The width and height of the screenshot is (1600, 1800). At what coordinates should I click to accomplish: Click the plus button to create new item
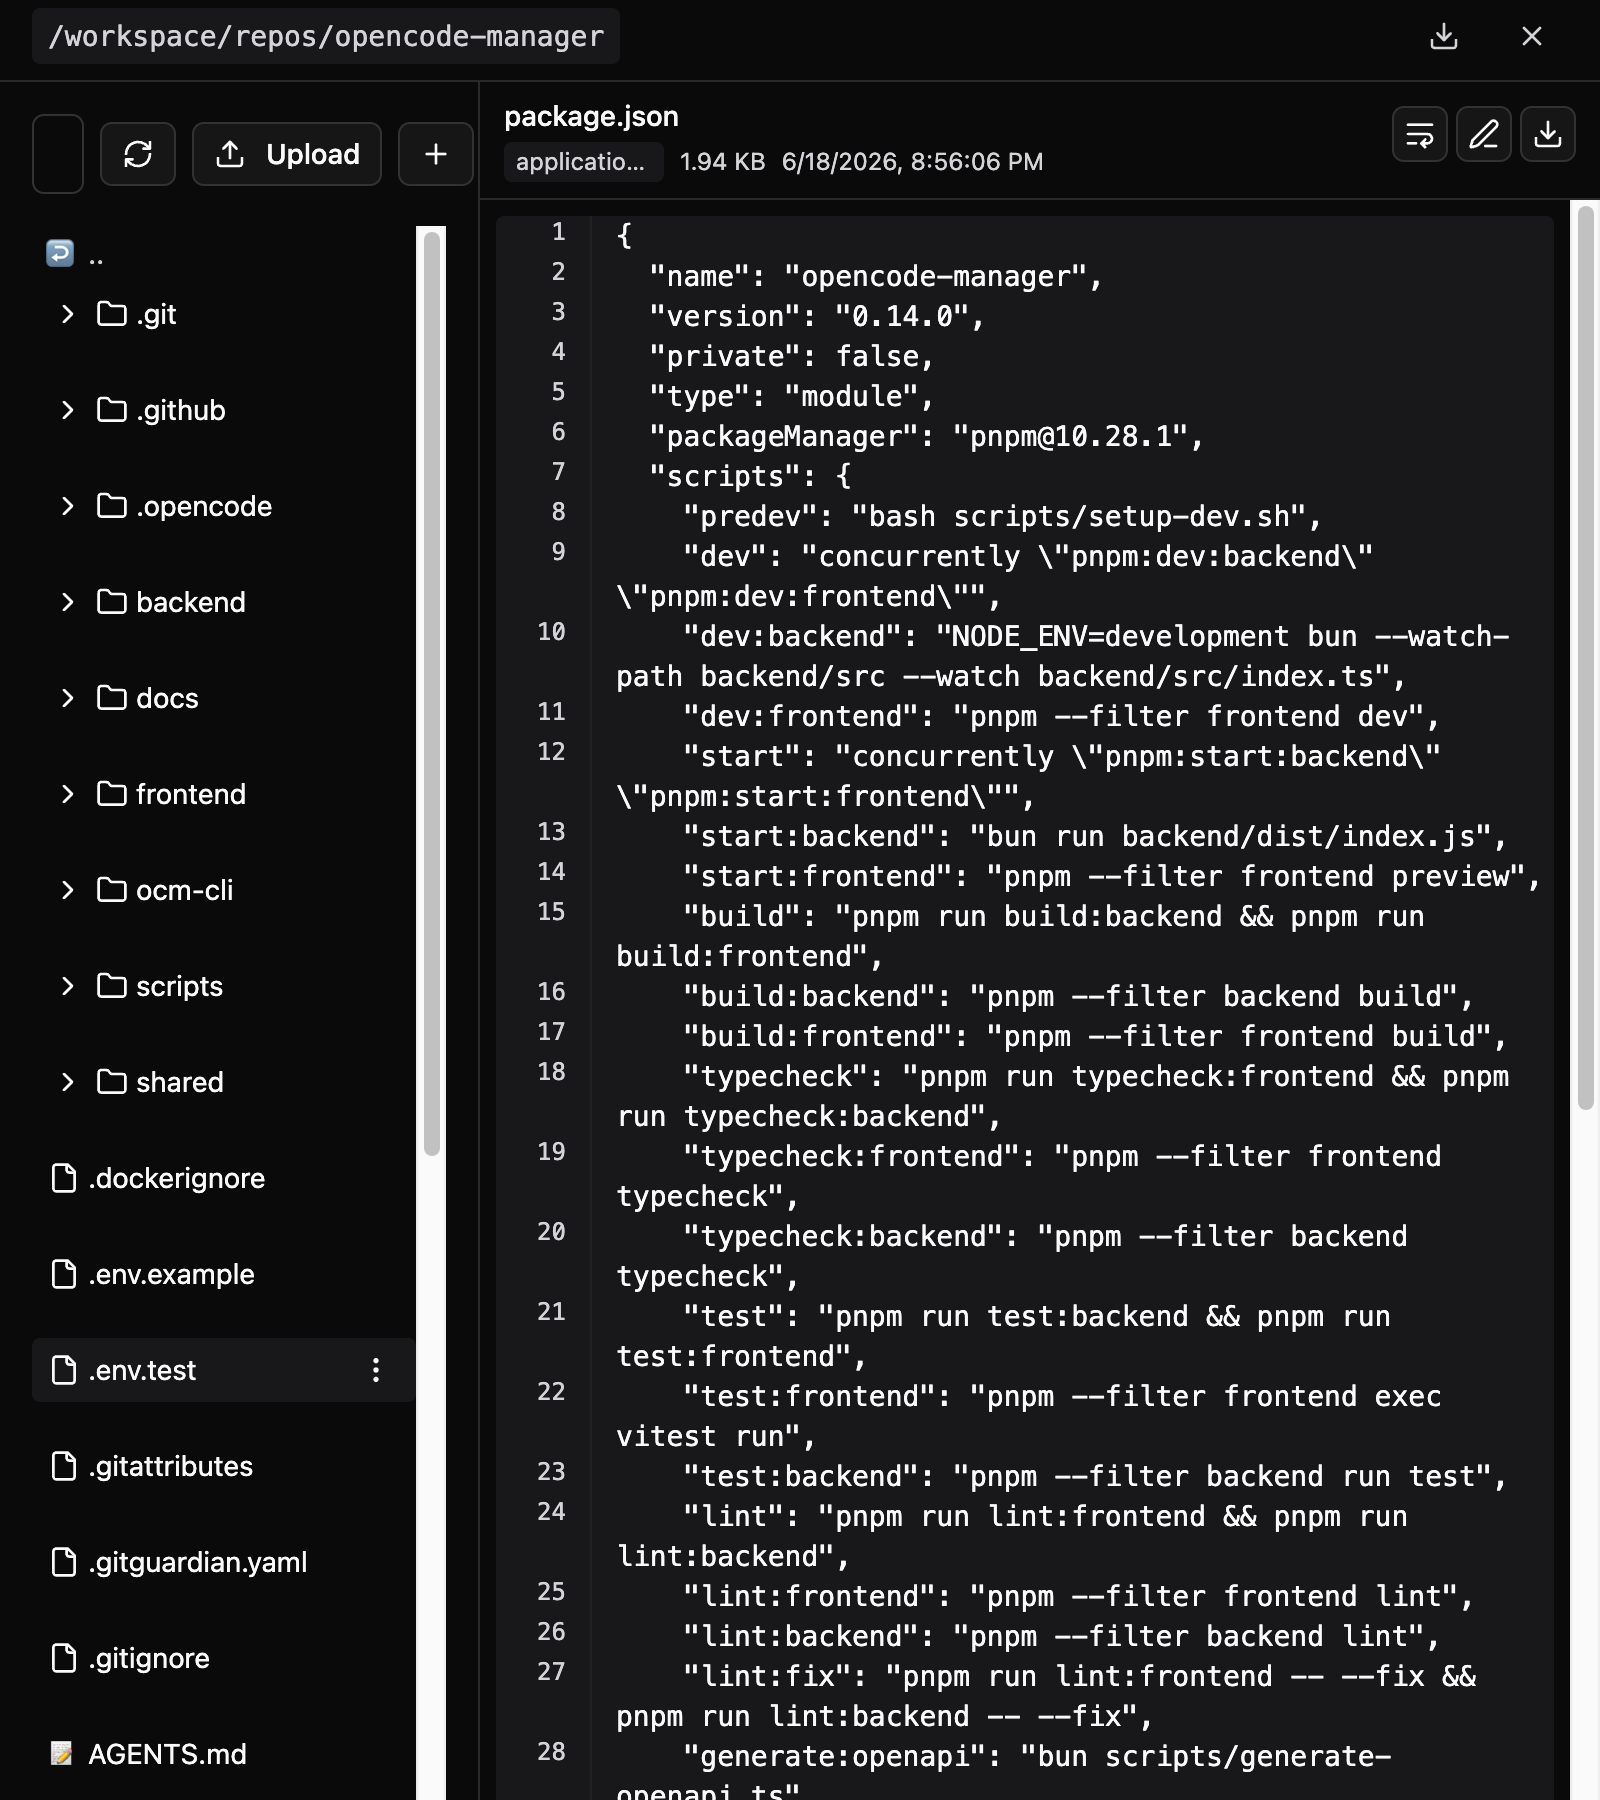pyautogui.click(x=436, y=154)
